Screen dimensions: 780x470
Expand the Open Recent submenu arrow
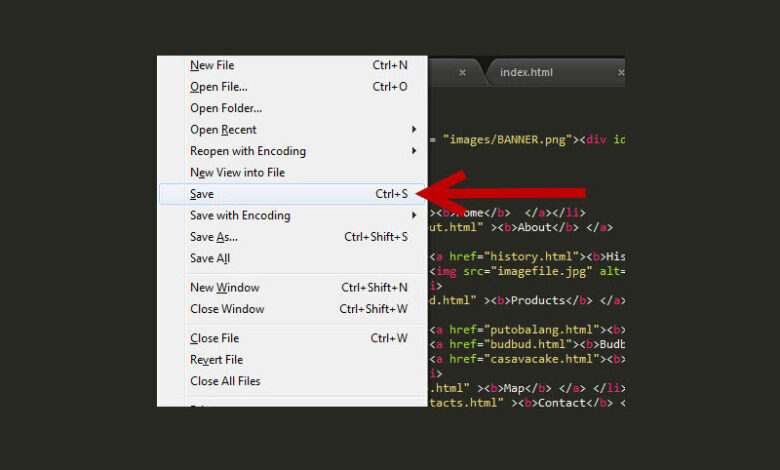(414, 130)
